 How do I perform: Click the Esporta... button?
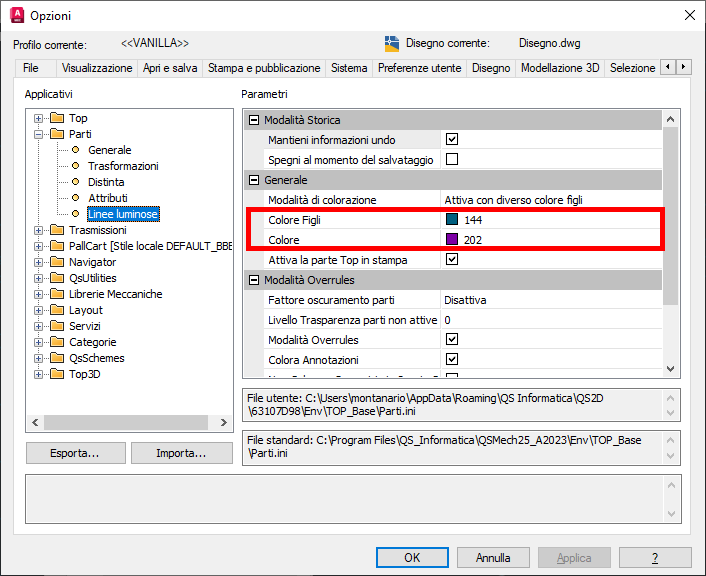click(x=75, y=453)
